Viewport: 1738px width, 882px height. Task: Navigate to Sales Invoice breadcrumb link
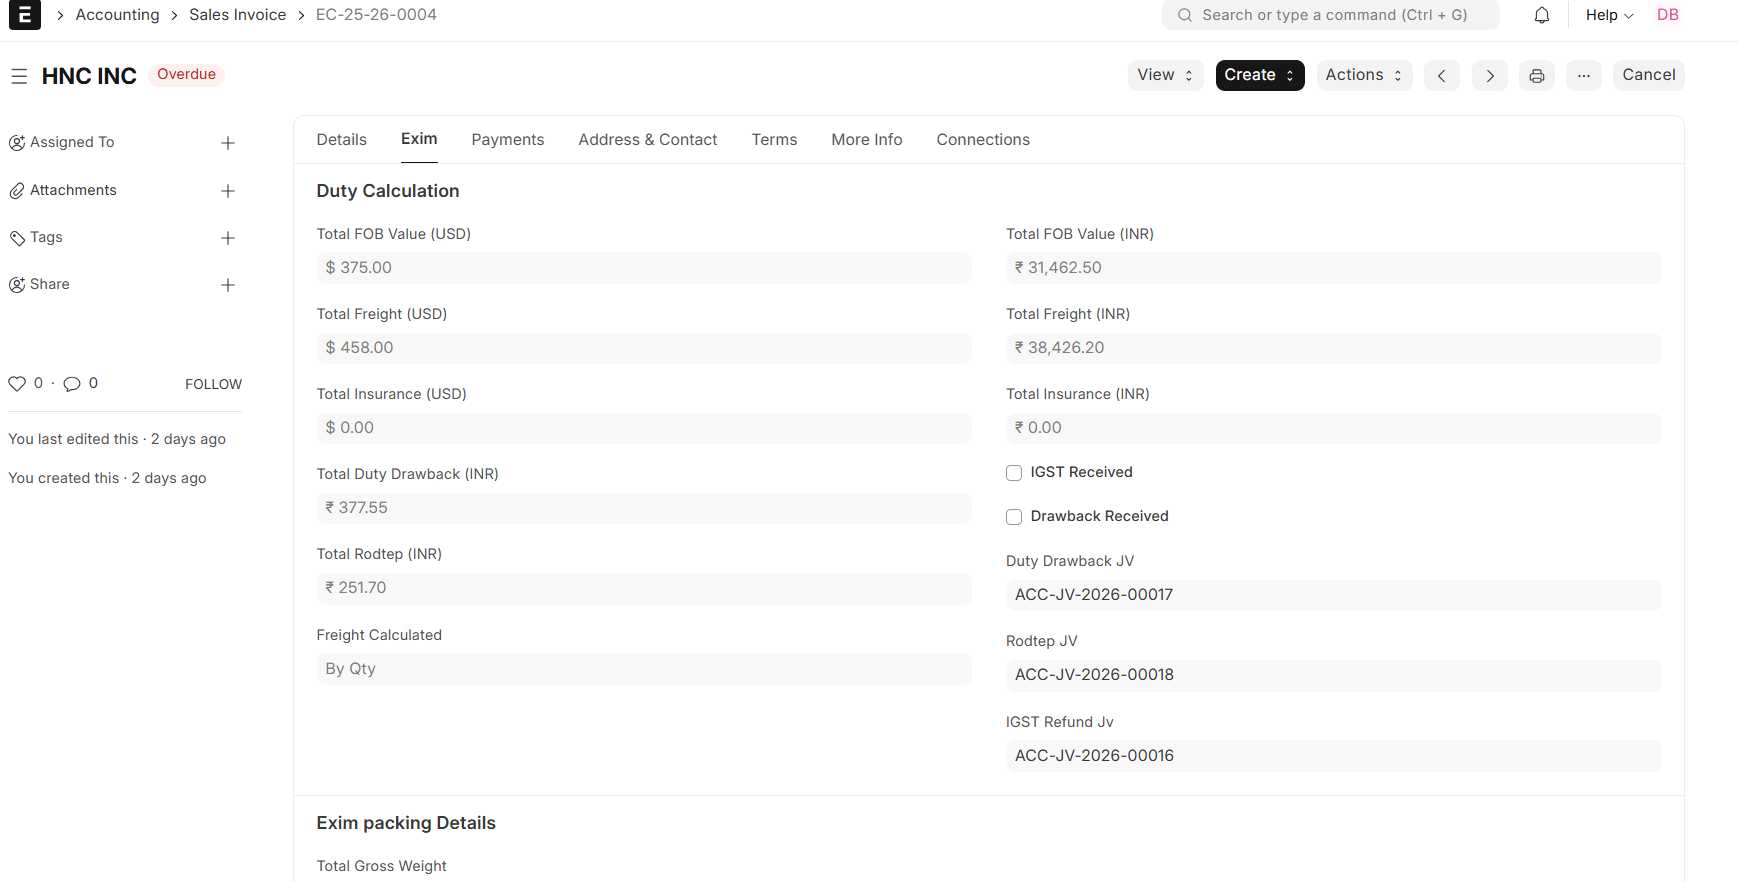tap(237, 15)
